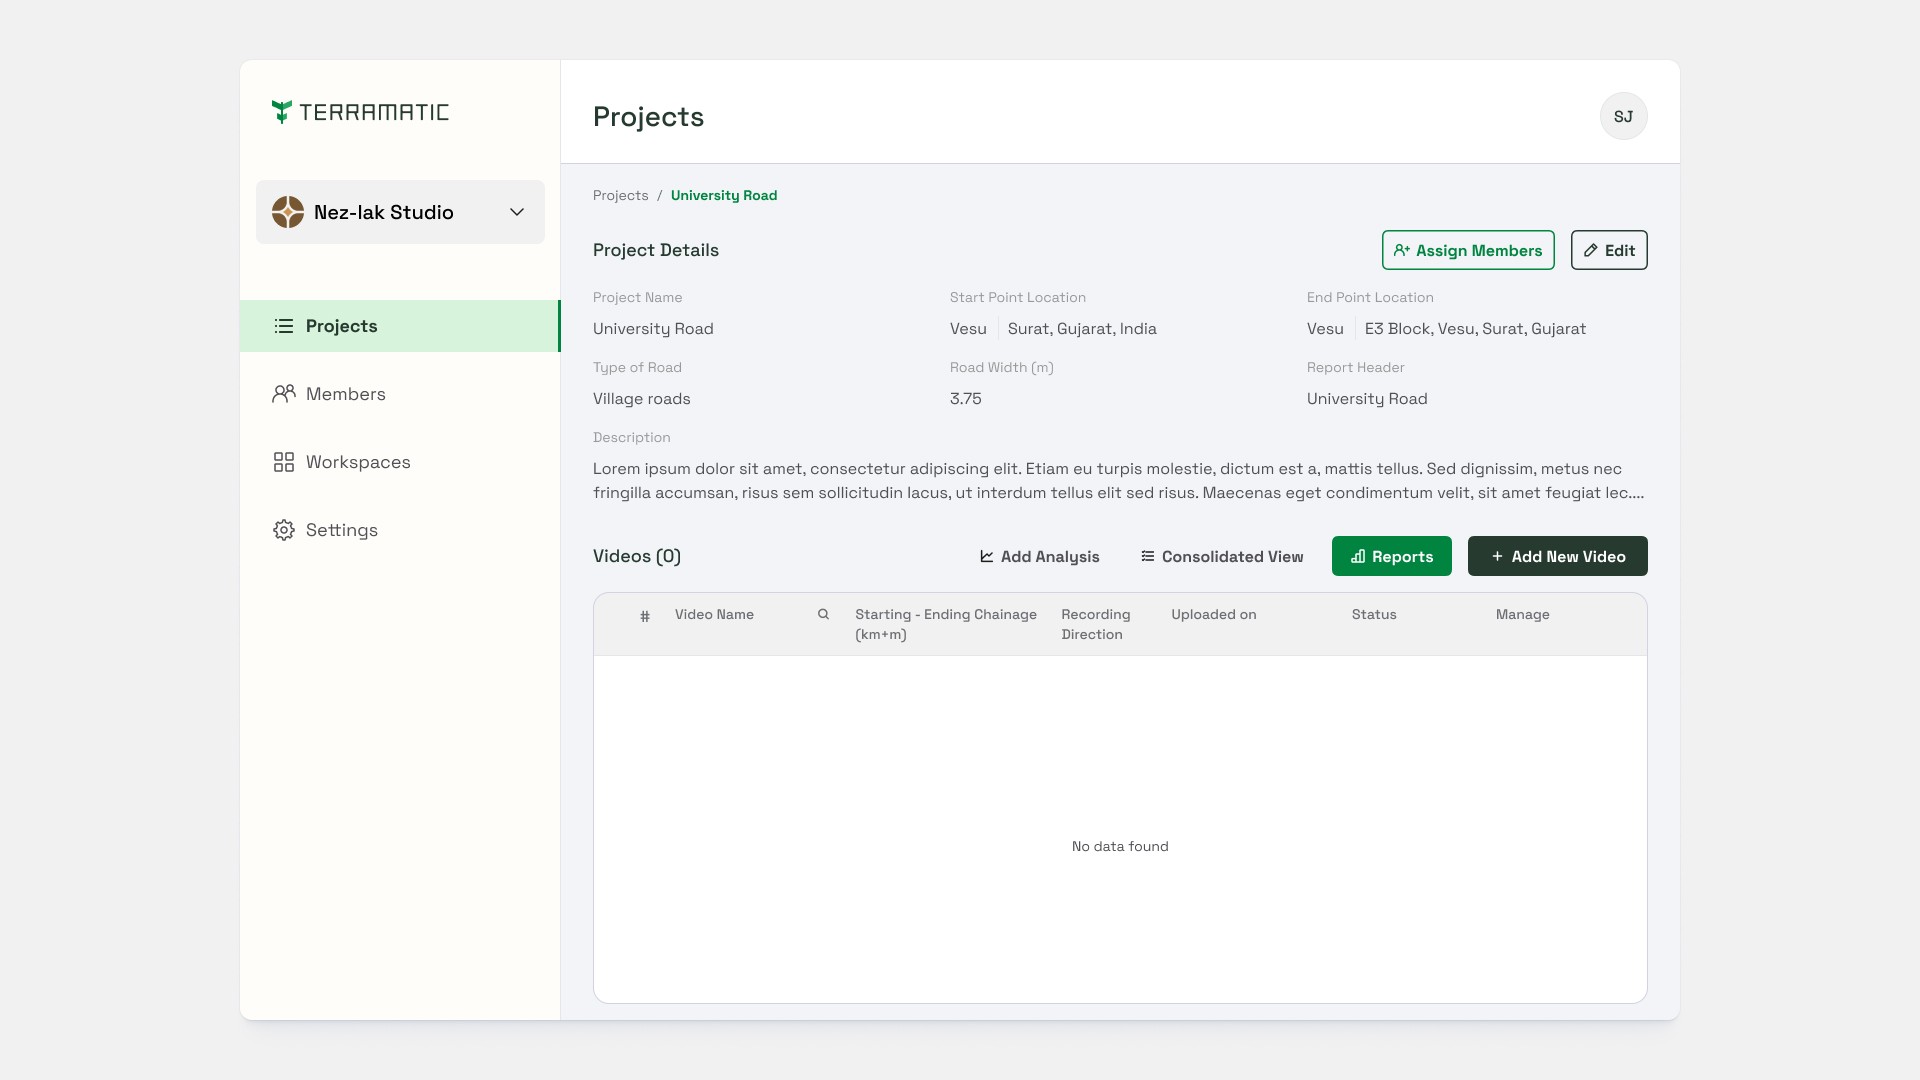
Task: Click the add-user icon in Assign Members
Action: point(1402,250)
